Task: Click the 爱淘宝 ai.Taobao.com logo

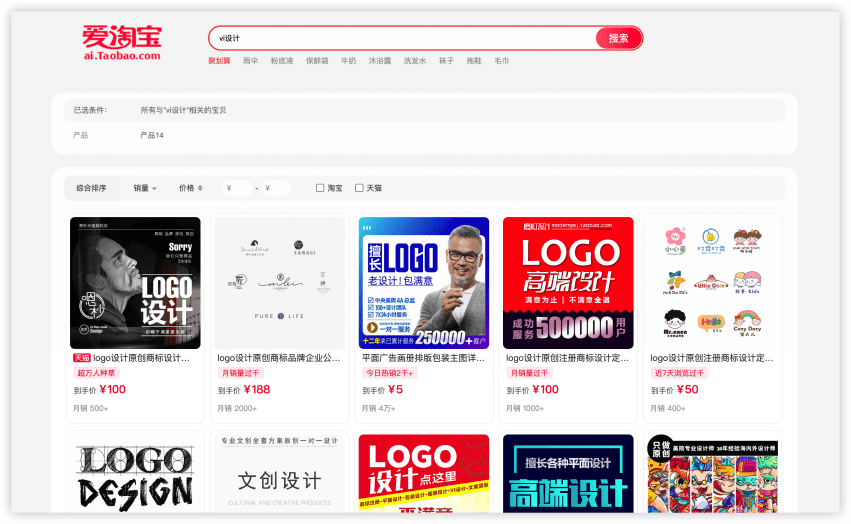Action: 122,43
